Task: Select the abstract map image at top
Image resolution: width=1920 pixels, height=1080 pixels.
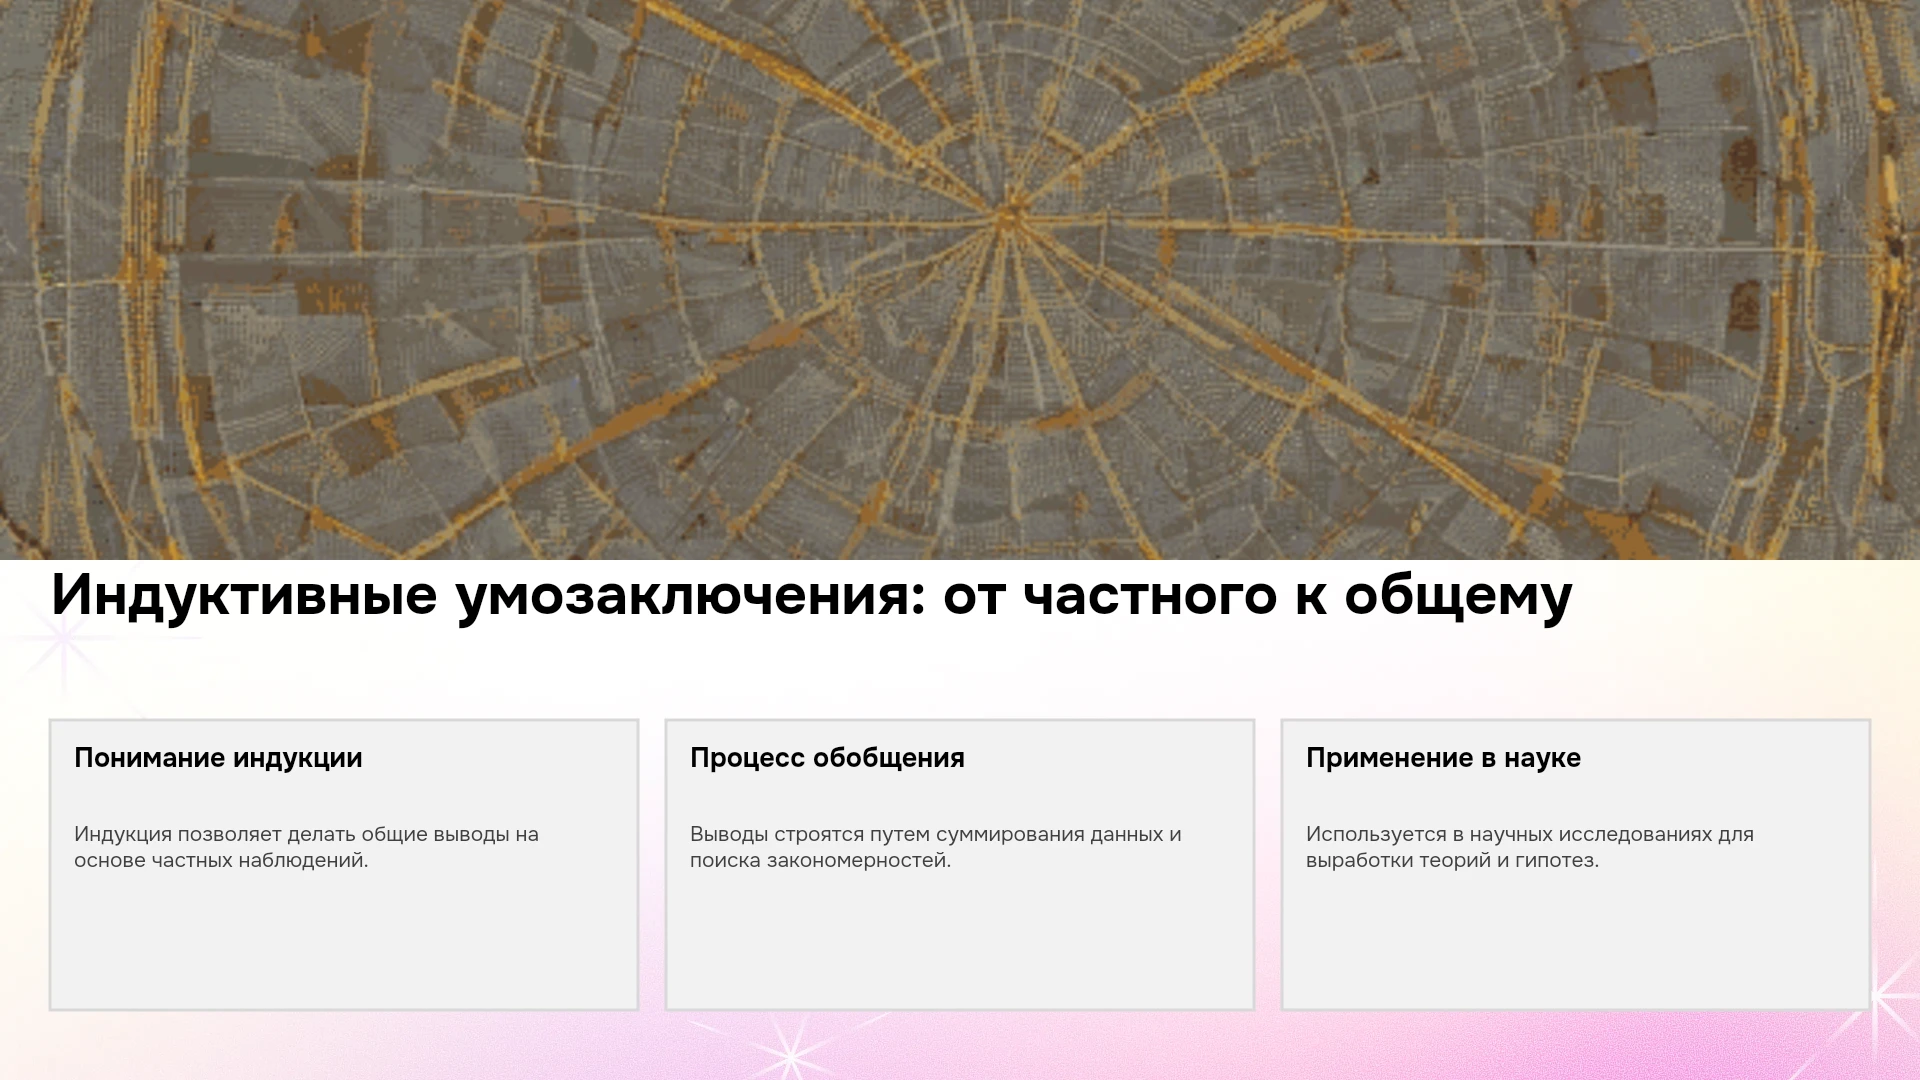Action: pos(960,280)
